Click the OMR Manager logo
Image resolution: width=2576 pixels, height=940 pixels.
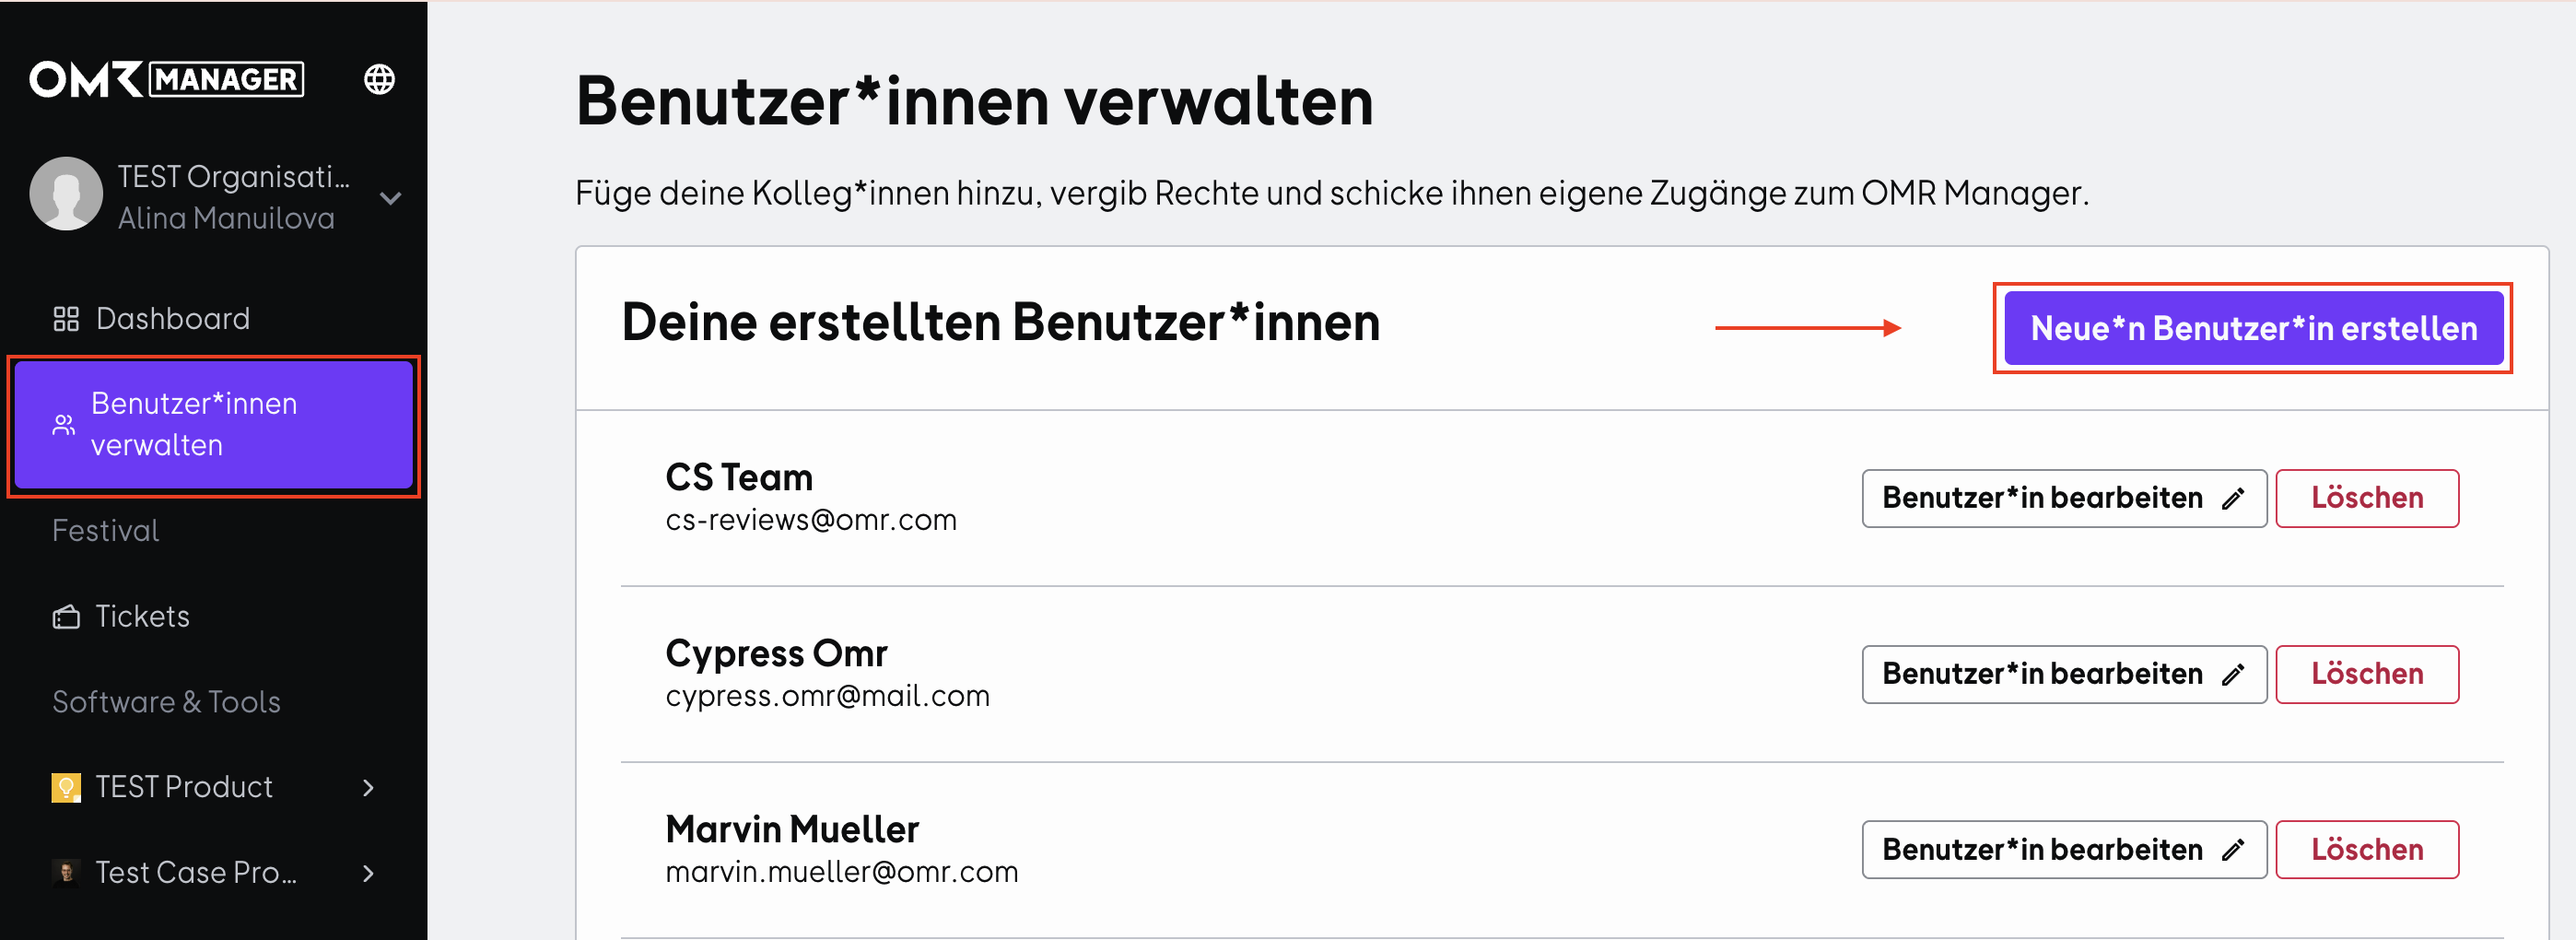[167, 79]
